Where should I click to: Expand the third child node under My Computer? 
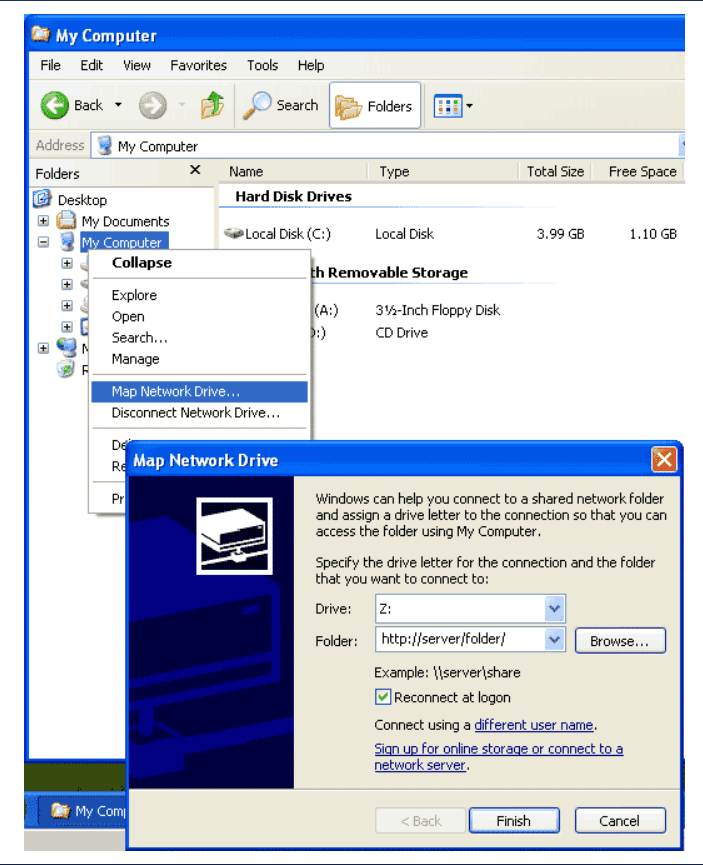pos(67,305)
